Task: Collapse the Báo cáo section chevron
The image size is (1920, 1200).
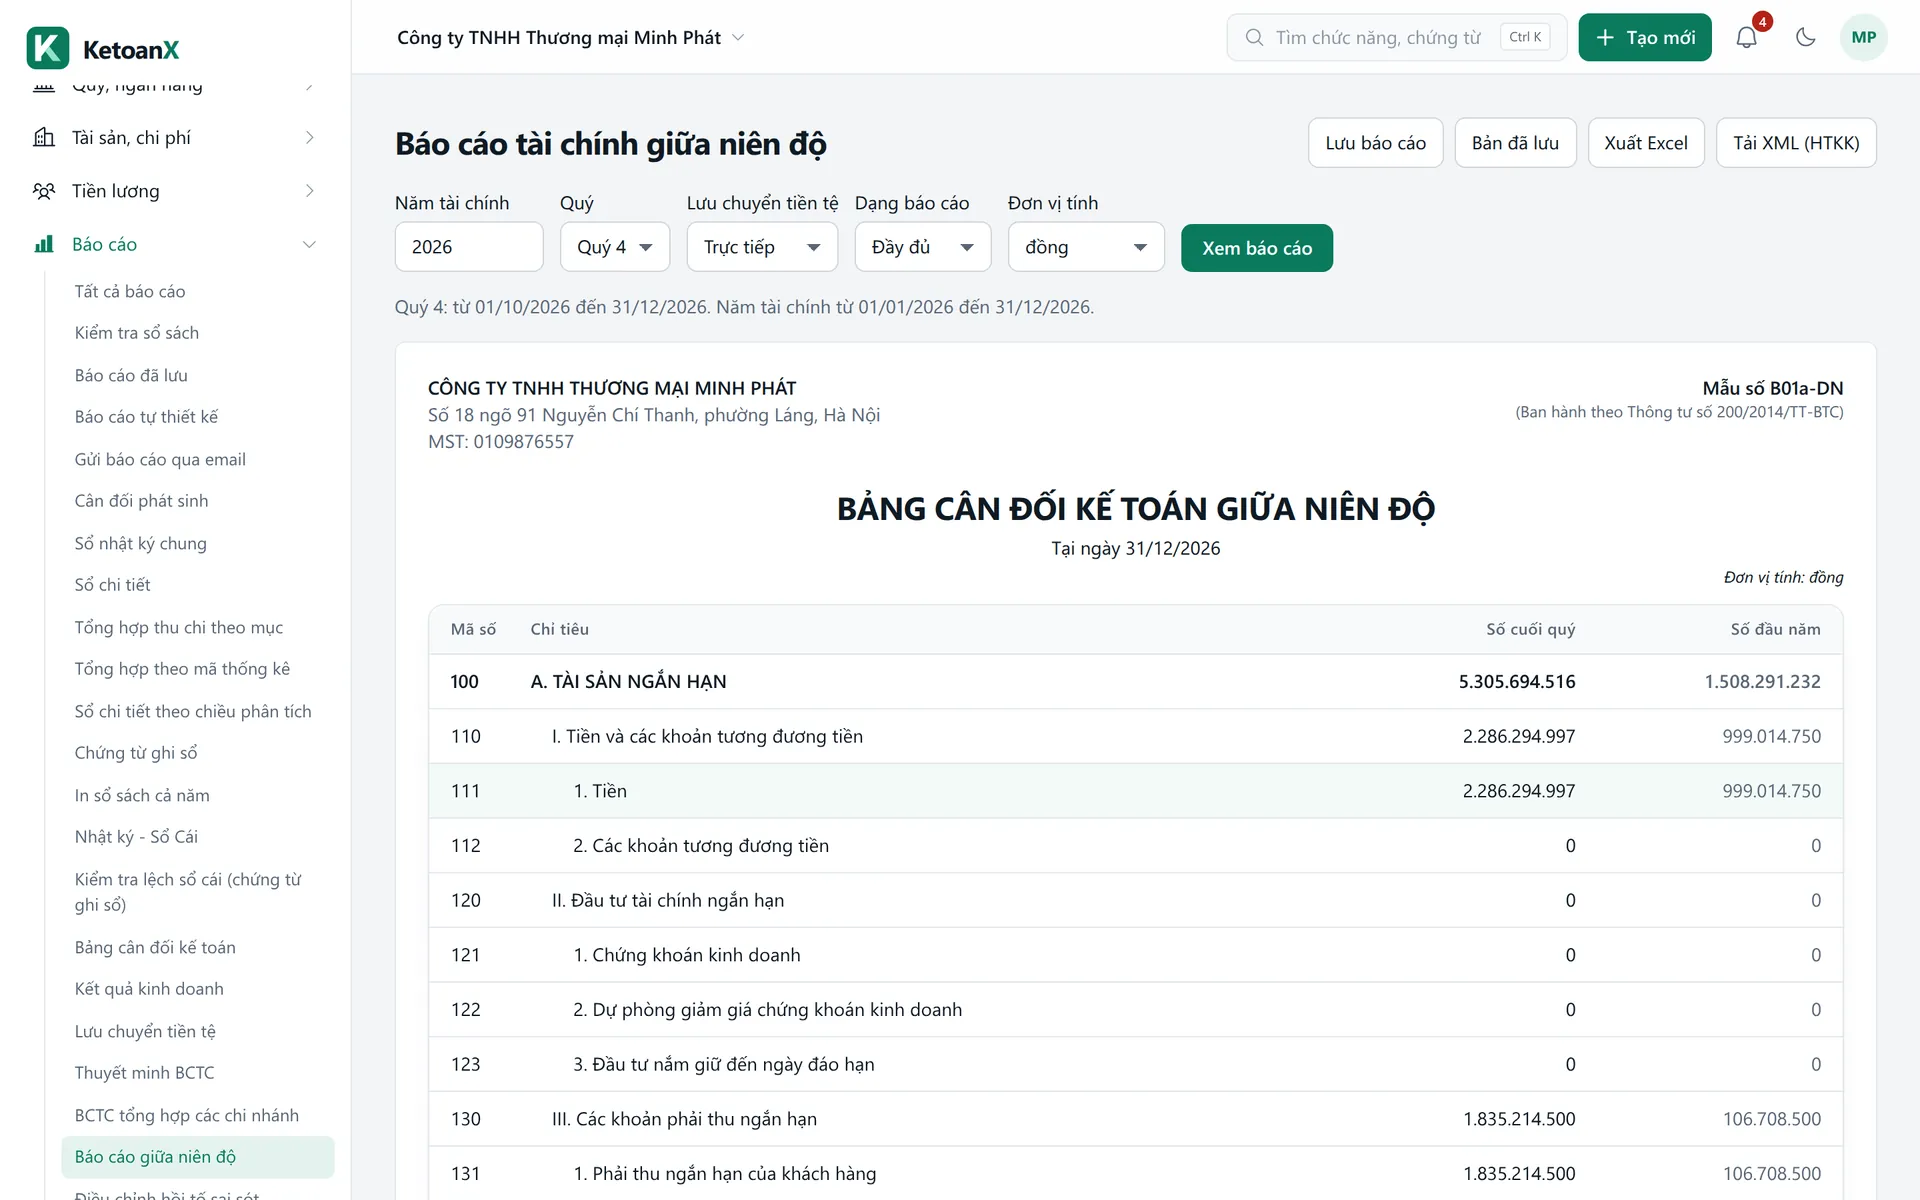Action: [310, 244]
